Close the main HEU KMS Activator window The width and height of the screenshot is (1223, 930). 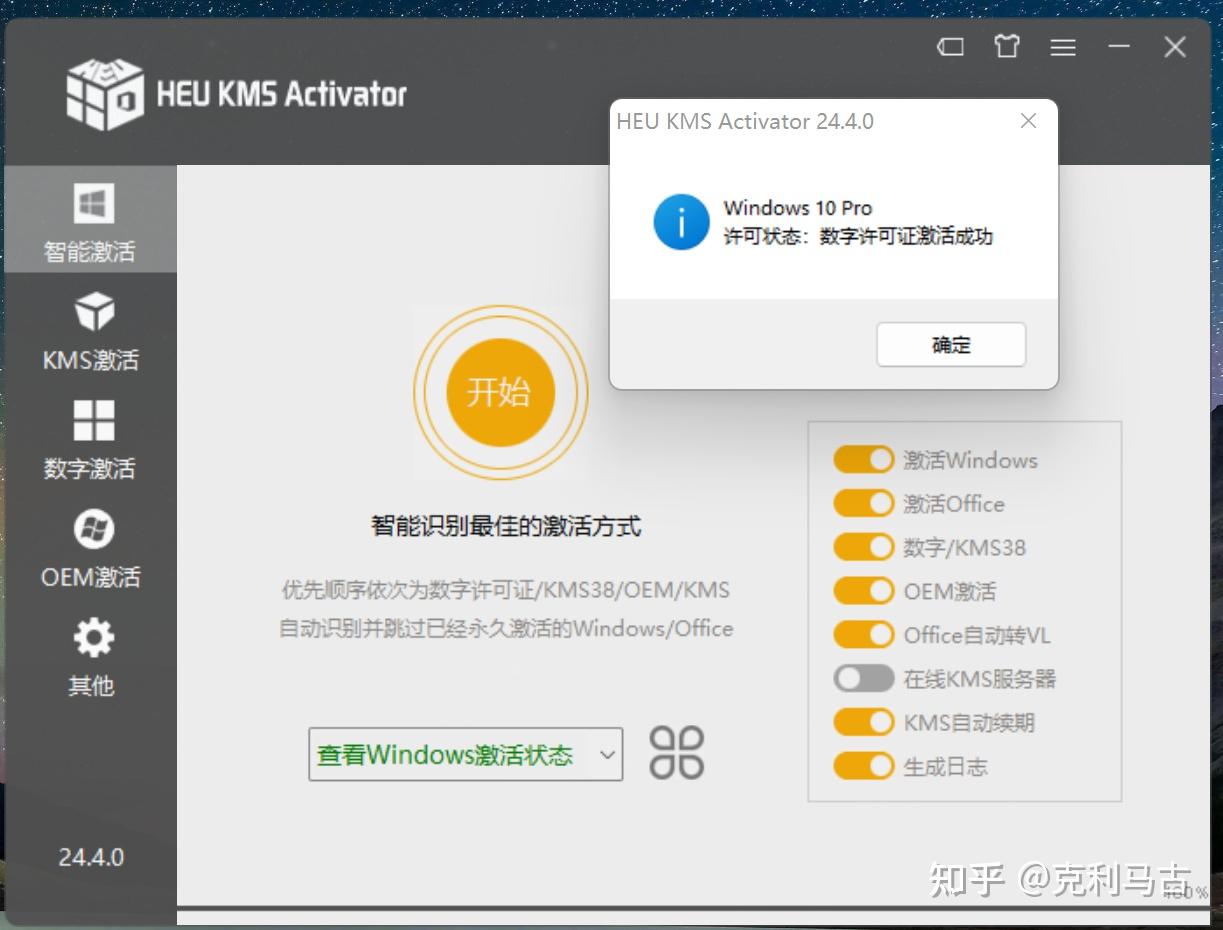(1175, 46)
